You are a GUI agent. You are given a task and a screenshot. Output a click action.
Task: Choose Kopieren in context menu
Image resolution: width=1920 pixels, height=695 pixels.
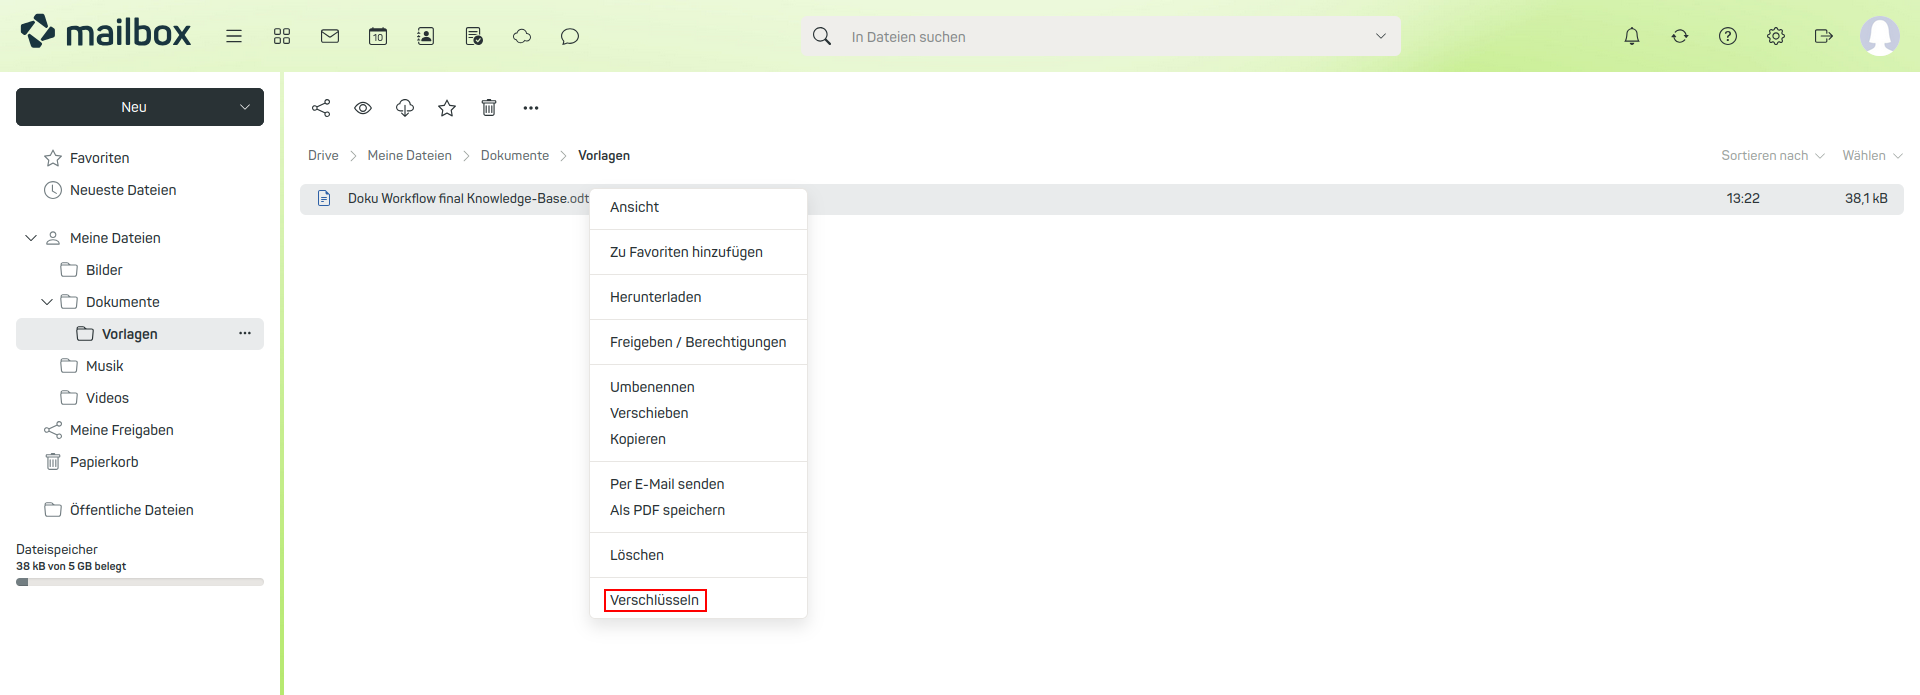(x=698, y=439)
